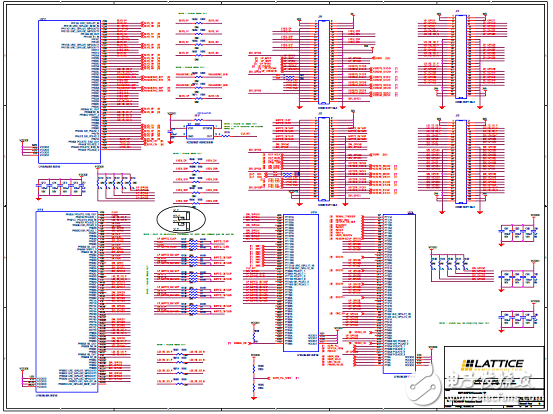Click the circular elecfans watermark logo
This screenshot has height=414, width=553.
423,386
